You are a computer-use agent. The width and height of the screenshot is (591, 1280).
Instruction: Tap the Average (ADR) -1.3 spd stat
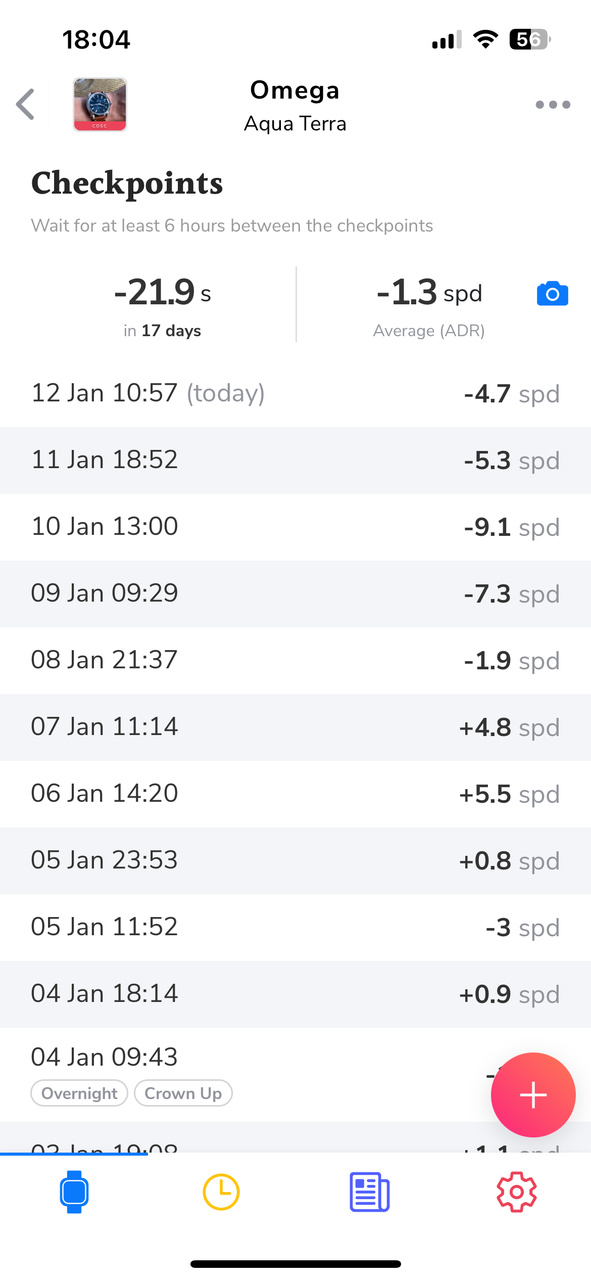point(429,305)
